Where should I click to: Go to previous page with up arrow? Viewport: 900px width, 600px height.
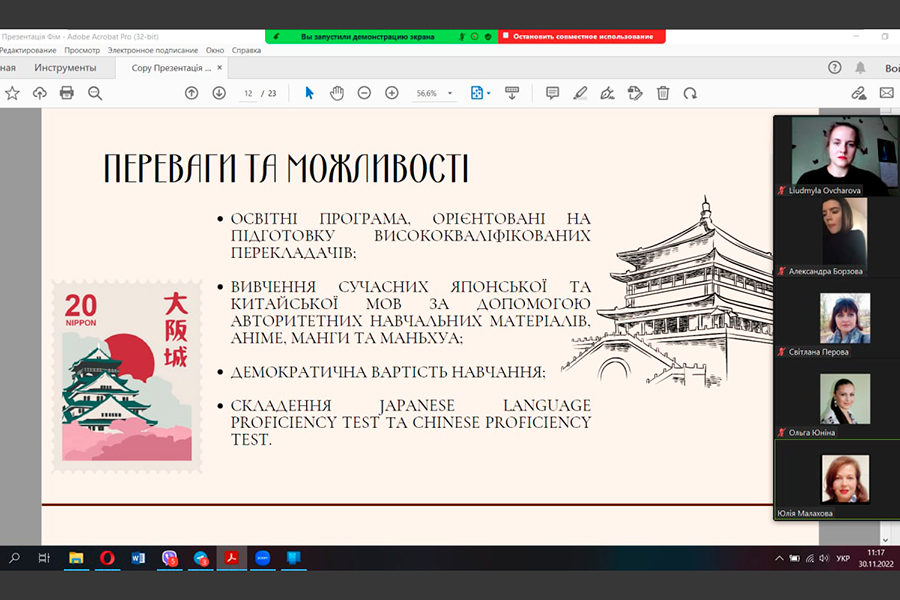point(191,93)
